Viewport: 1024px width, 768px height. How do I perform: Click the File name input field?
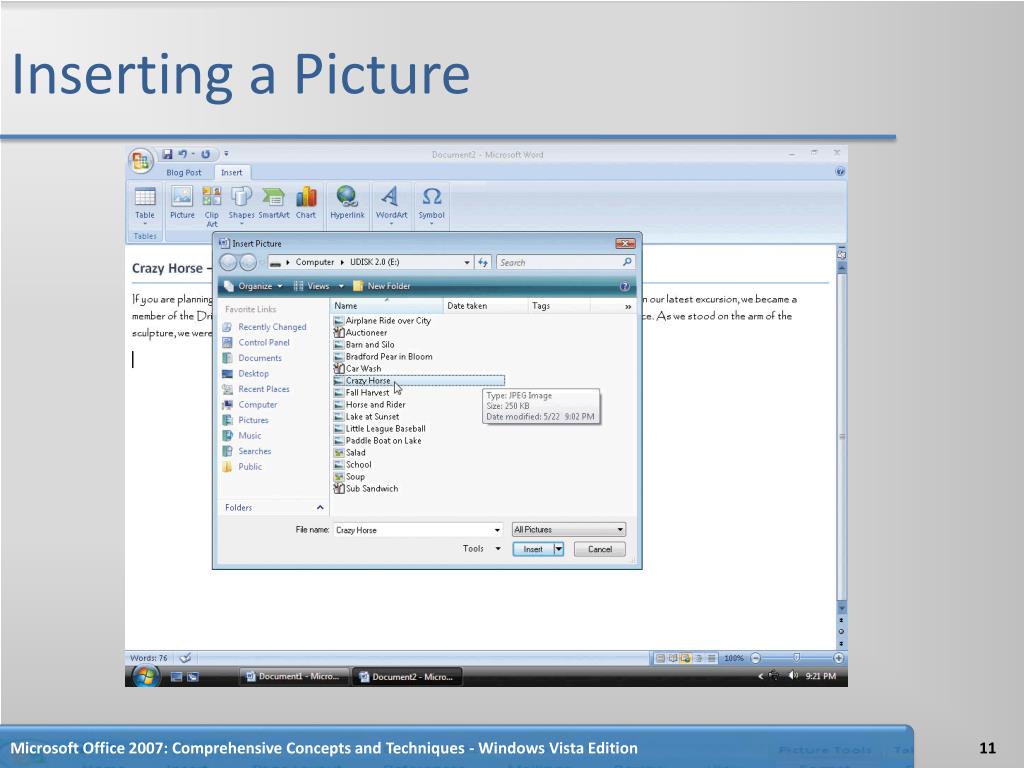pyautogui.click(x=412, y=530)
